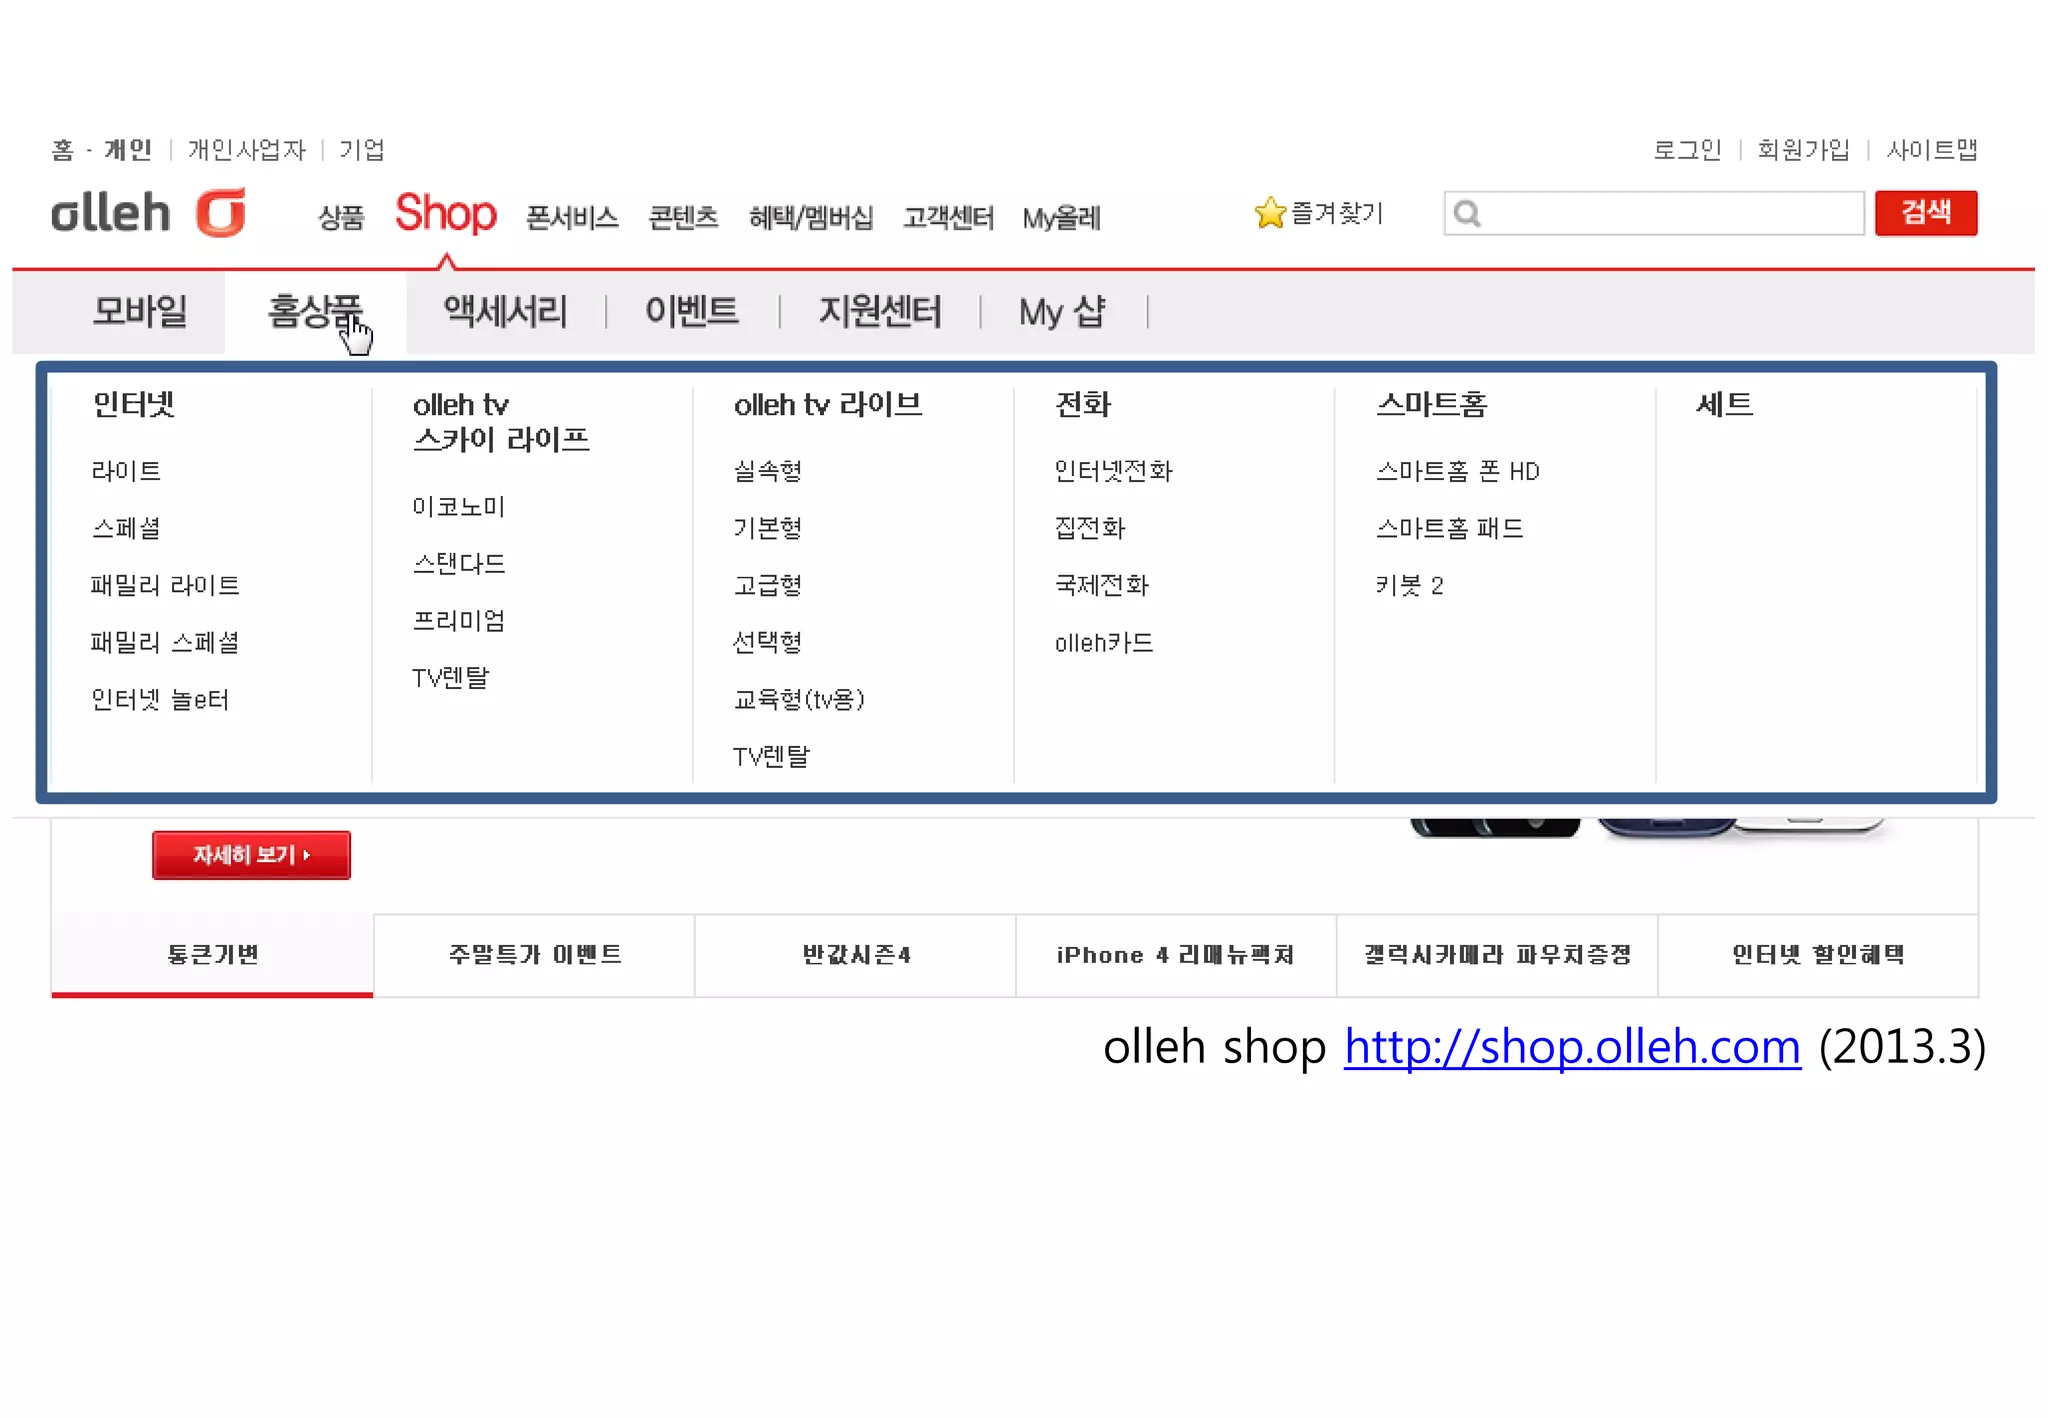The image size is (2048, 1418).
Task: Open 인터넷전화 item
Action: point(1113,471)
